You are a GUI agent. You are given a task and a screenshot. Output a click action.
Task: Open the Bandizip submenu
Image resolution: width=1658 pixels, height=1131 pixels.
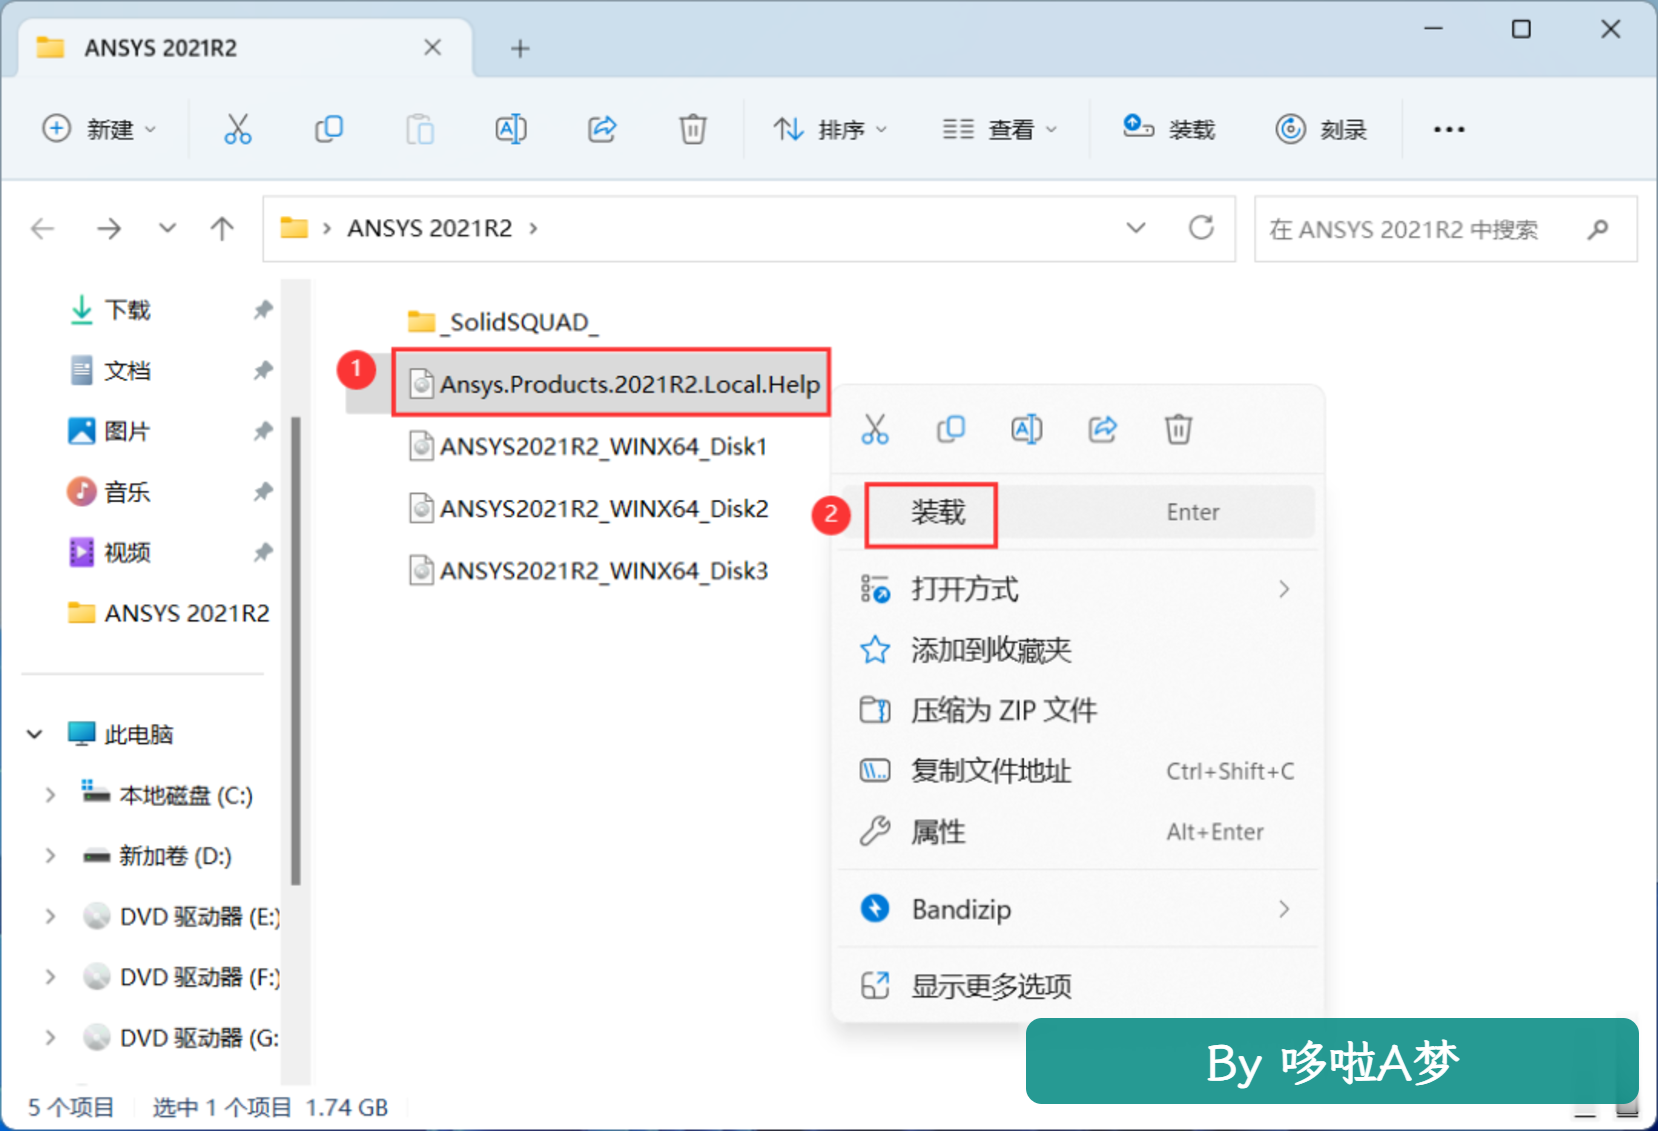(x=1078, y=909)
